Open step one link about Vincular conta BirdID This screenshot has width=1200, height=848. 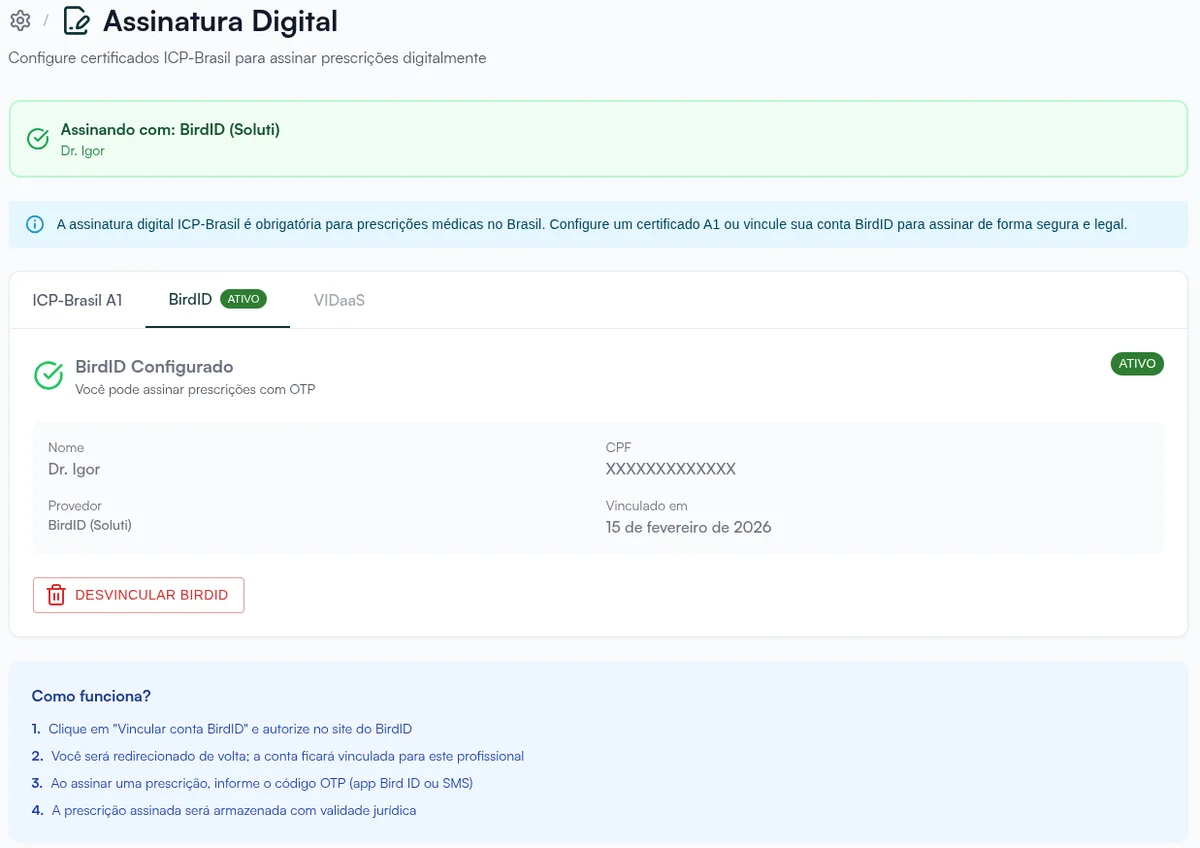(229, 728)
